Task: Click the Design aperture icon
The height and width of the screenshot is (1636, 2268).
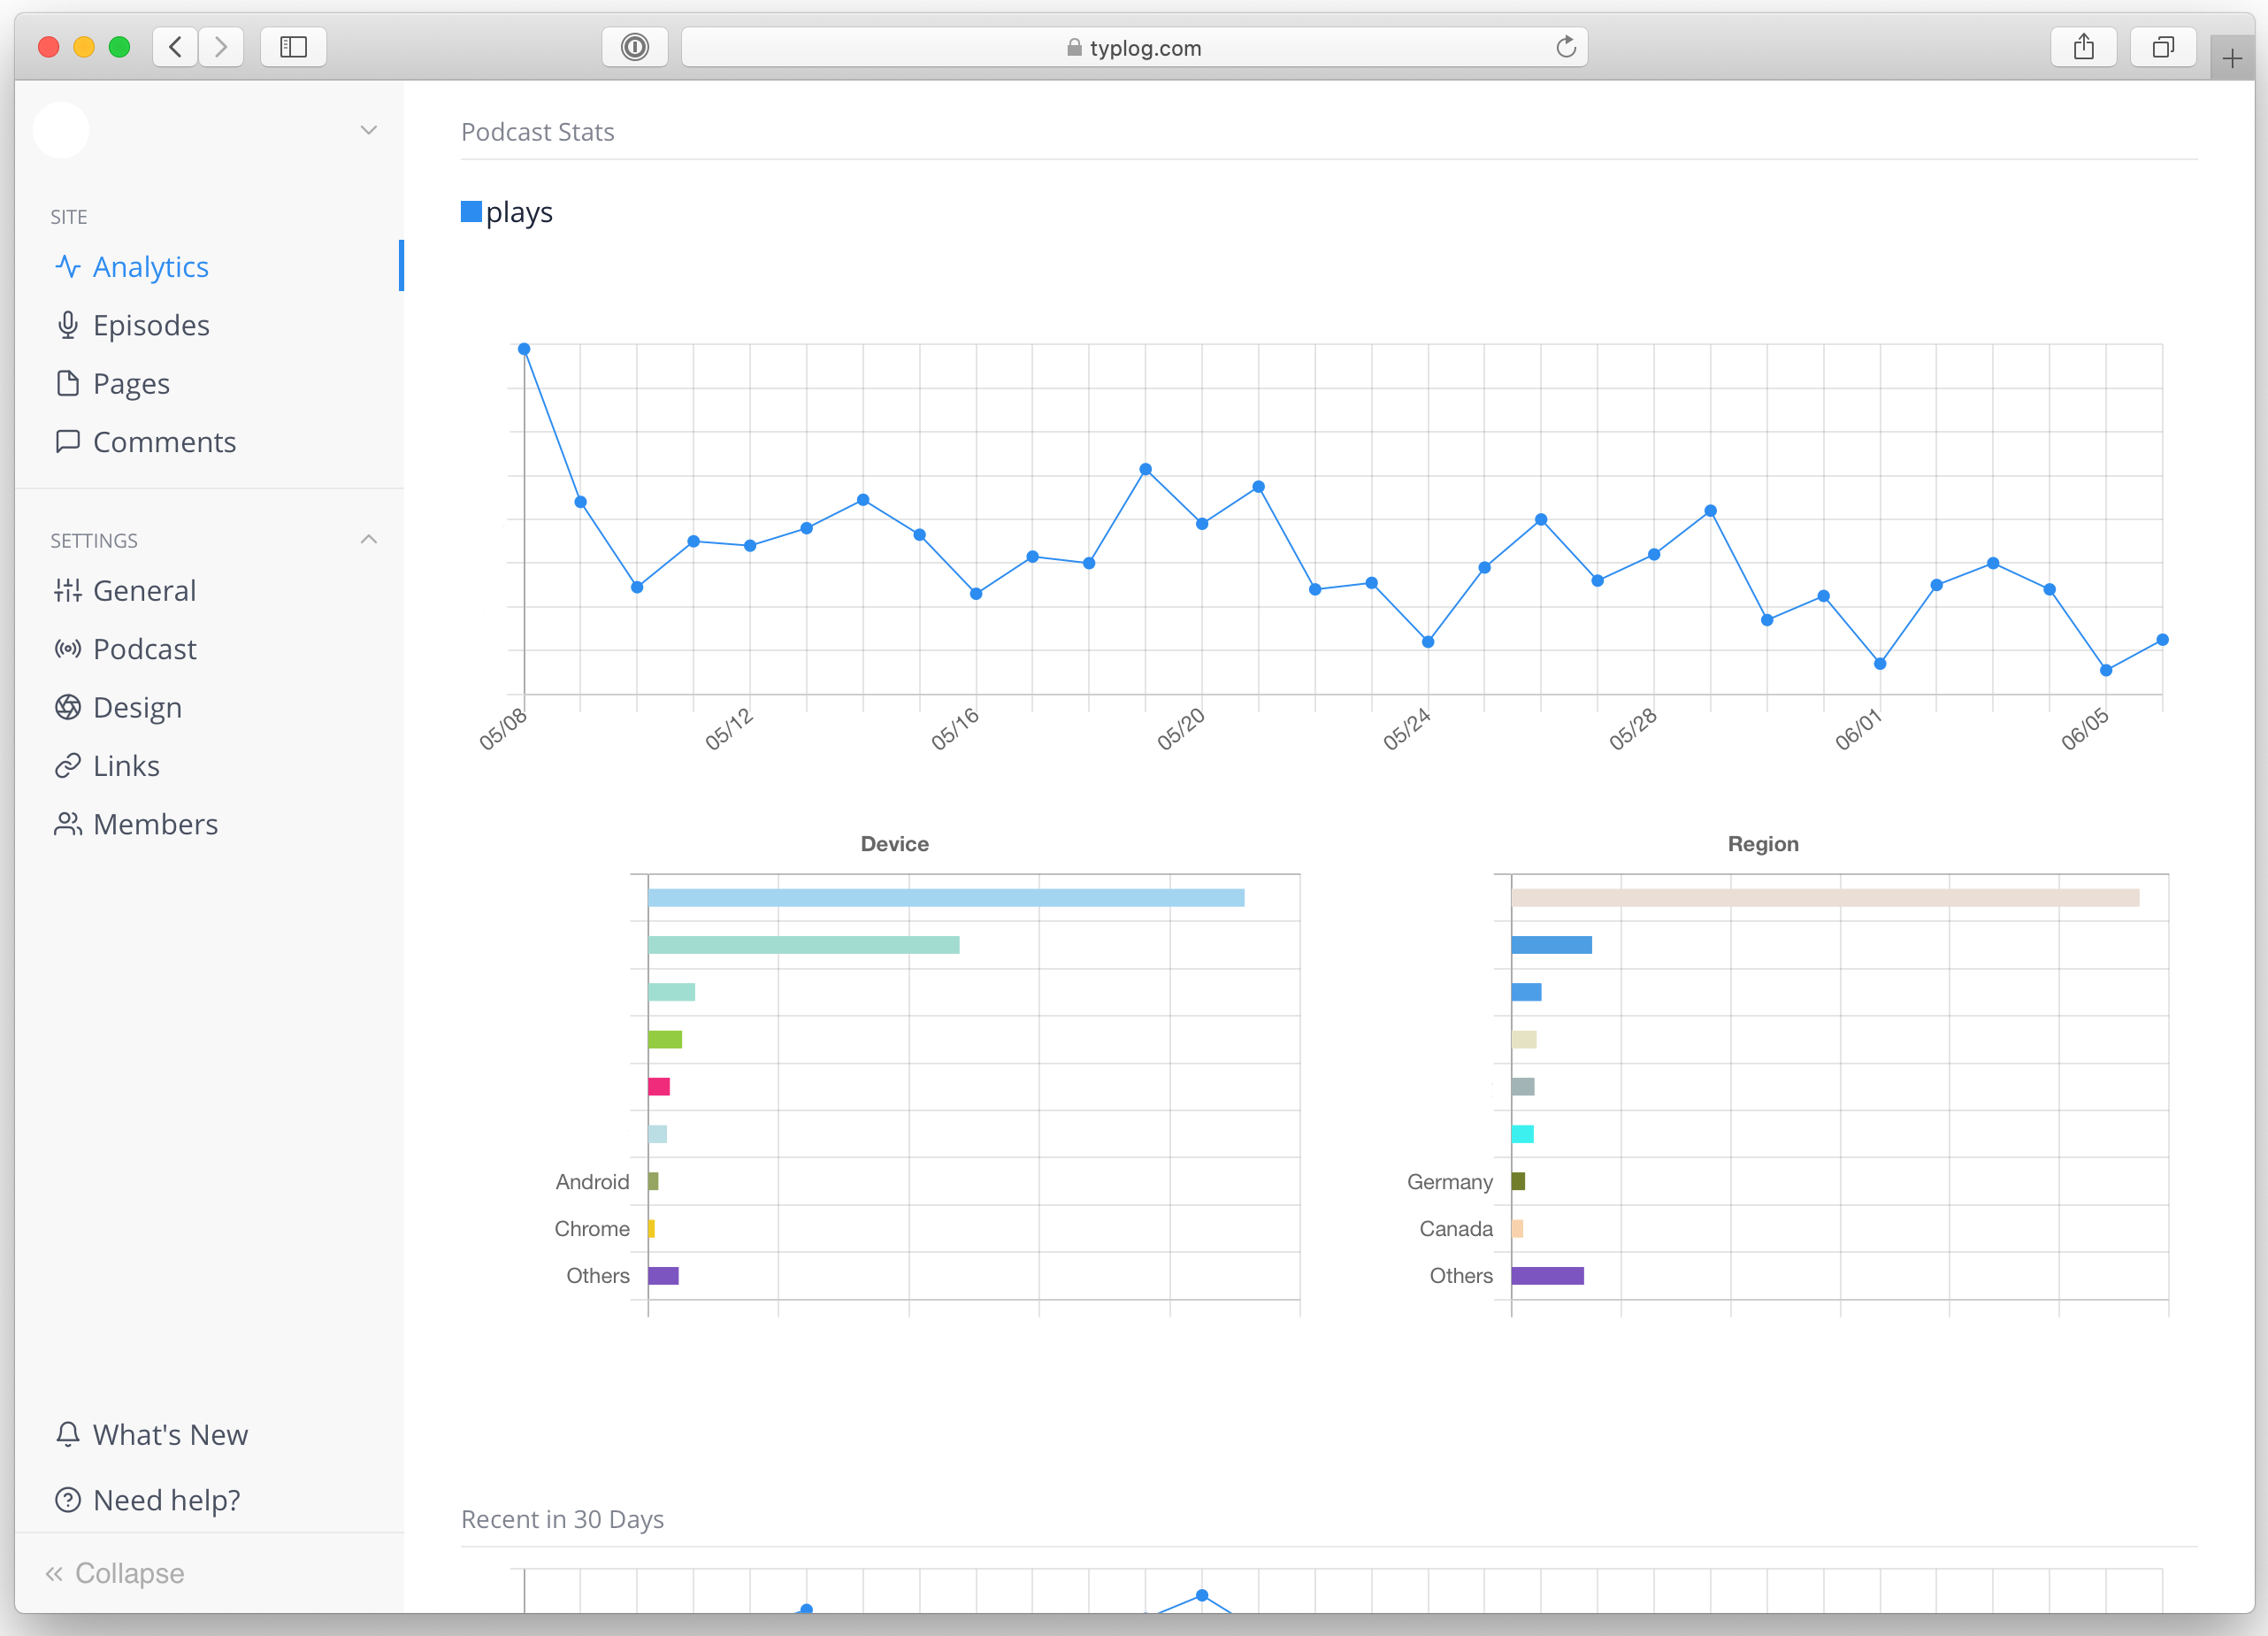Action: point(68,707)
